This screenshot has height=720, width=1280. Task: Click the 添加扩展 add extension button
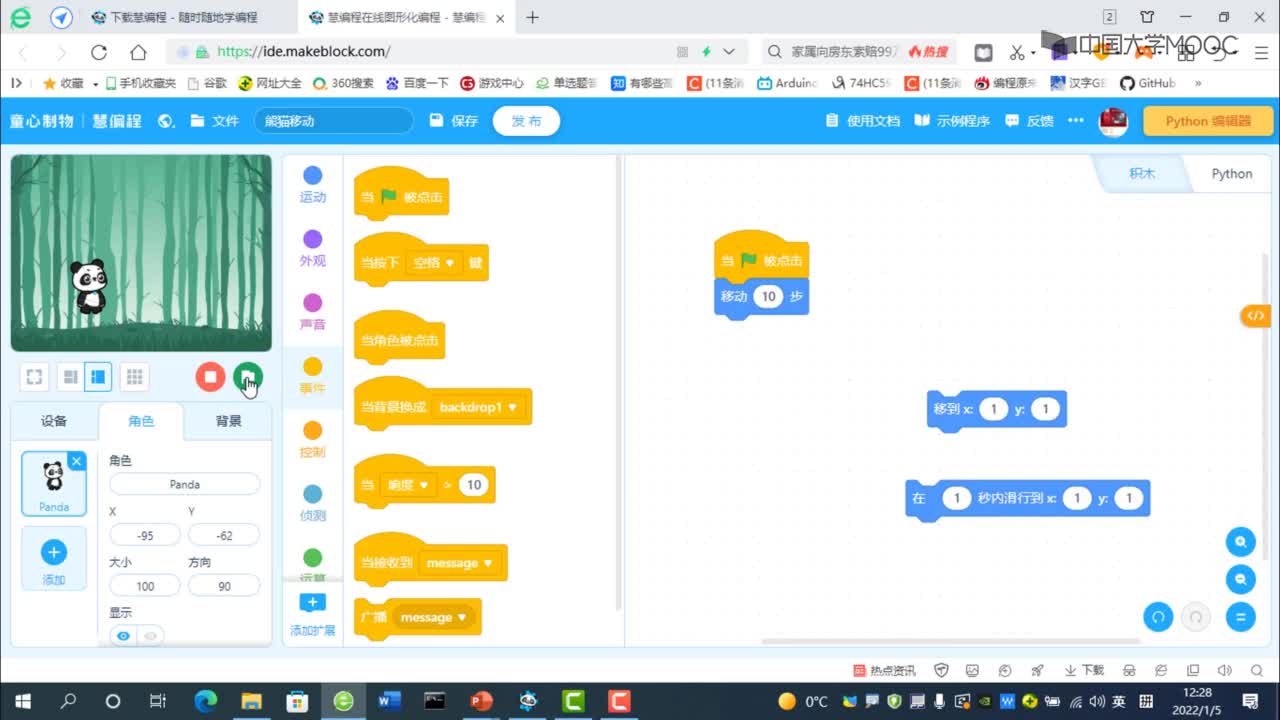point(313,614)
